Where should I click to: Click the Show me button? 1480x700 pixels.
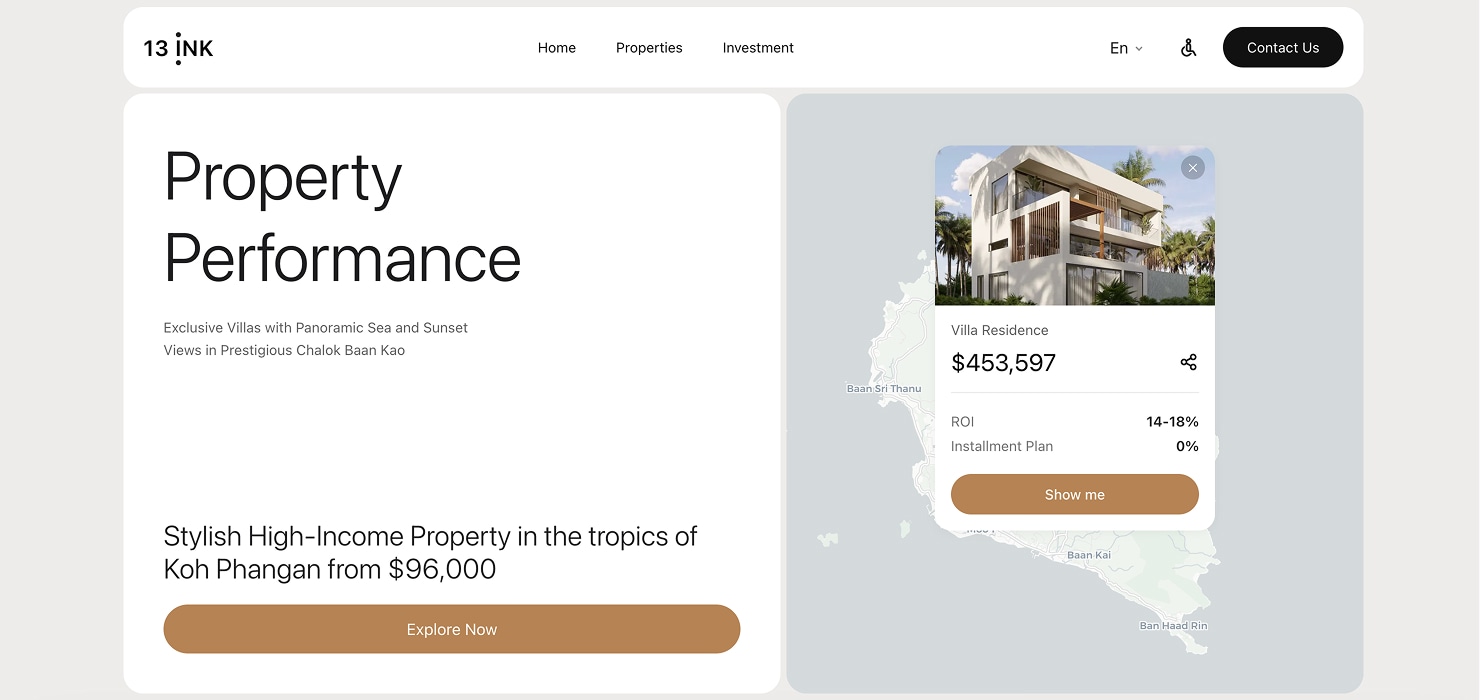(x=1074, y=494)
